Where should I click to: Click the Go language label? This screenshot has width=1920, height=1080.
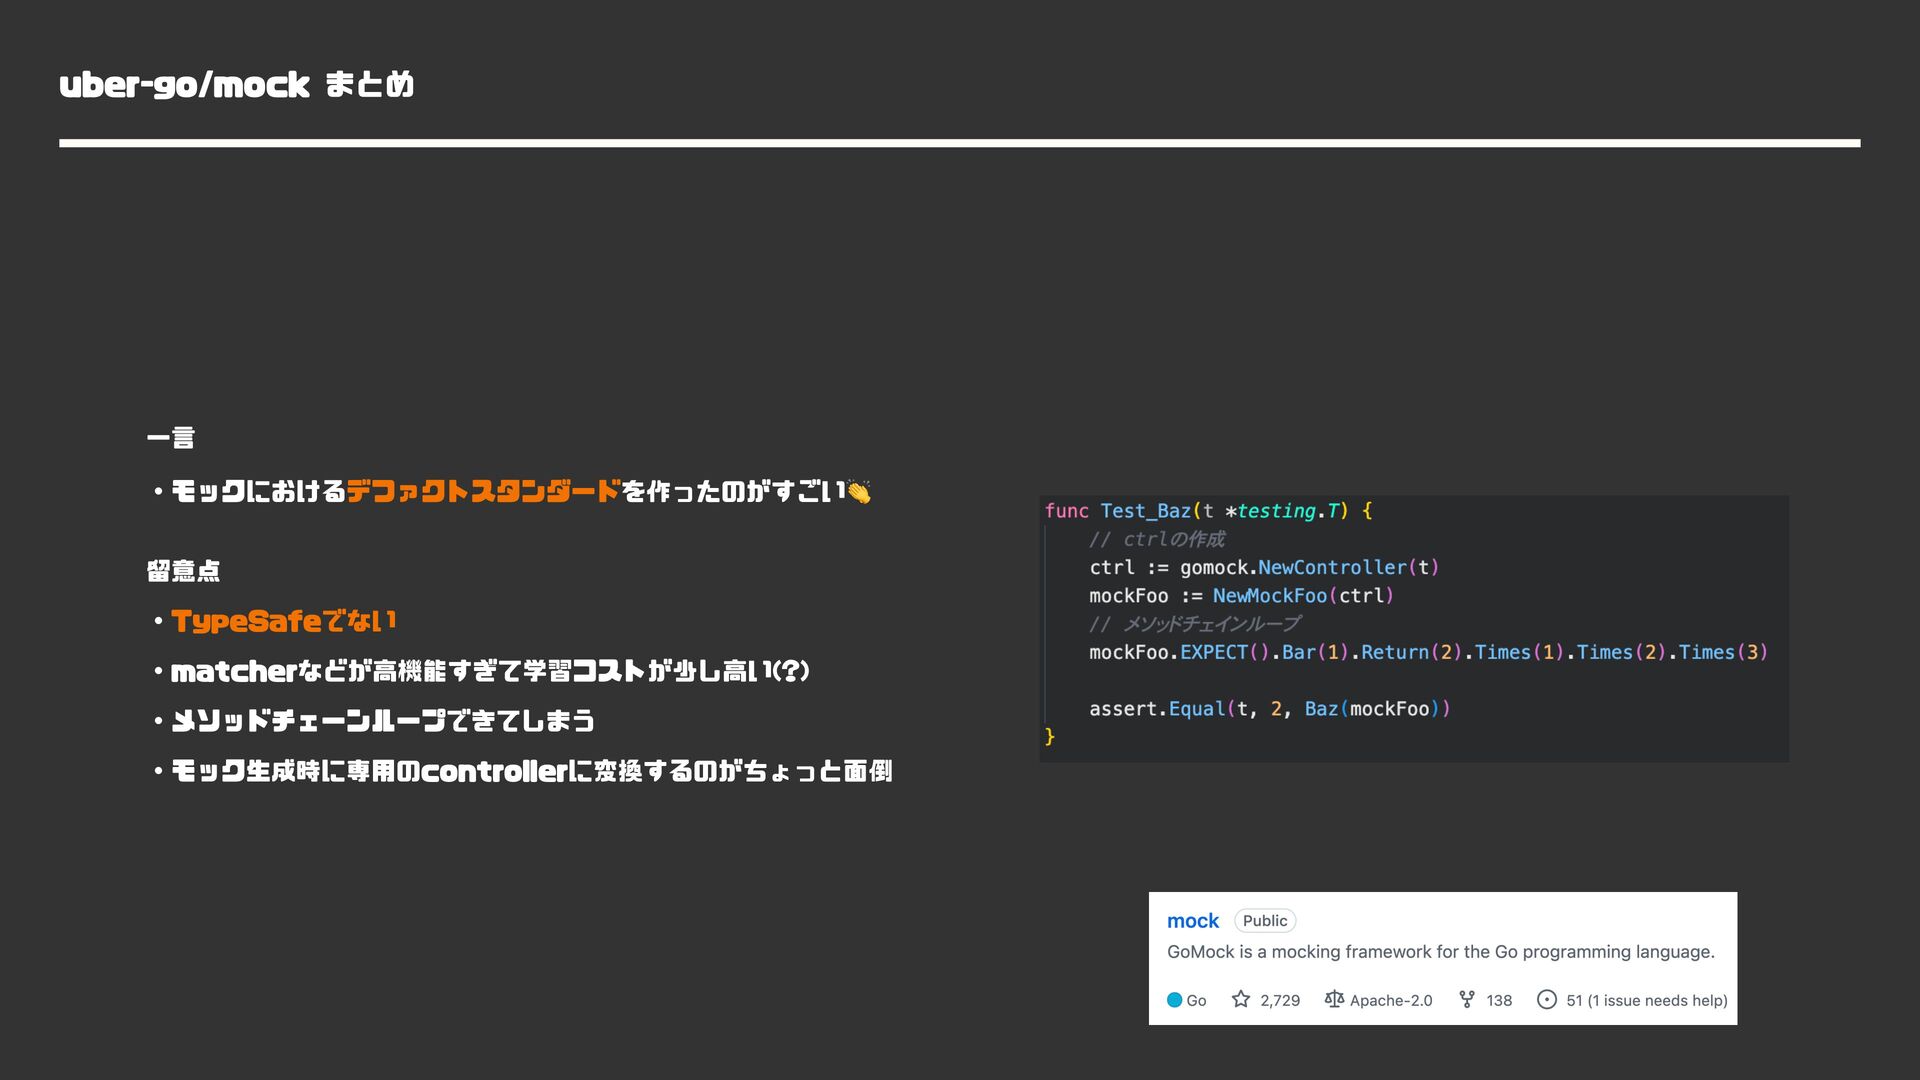coord(1196,1000)
